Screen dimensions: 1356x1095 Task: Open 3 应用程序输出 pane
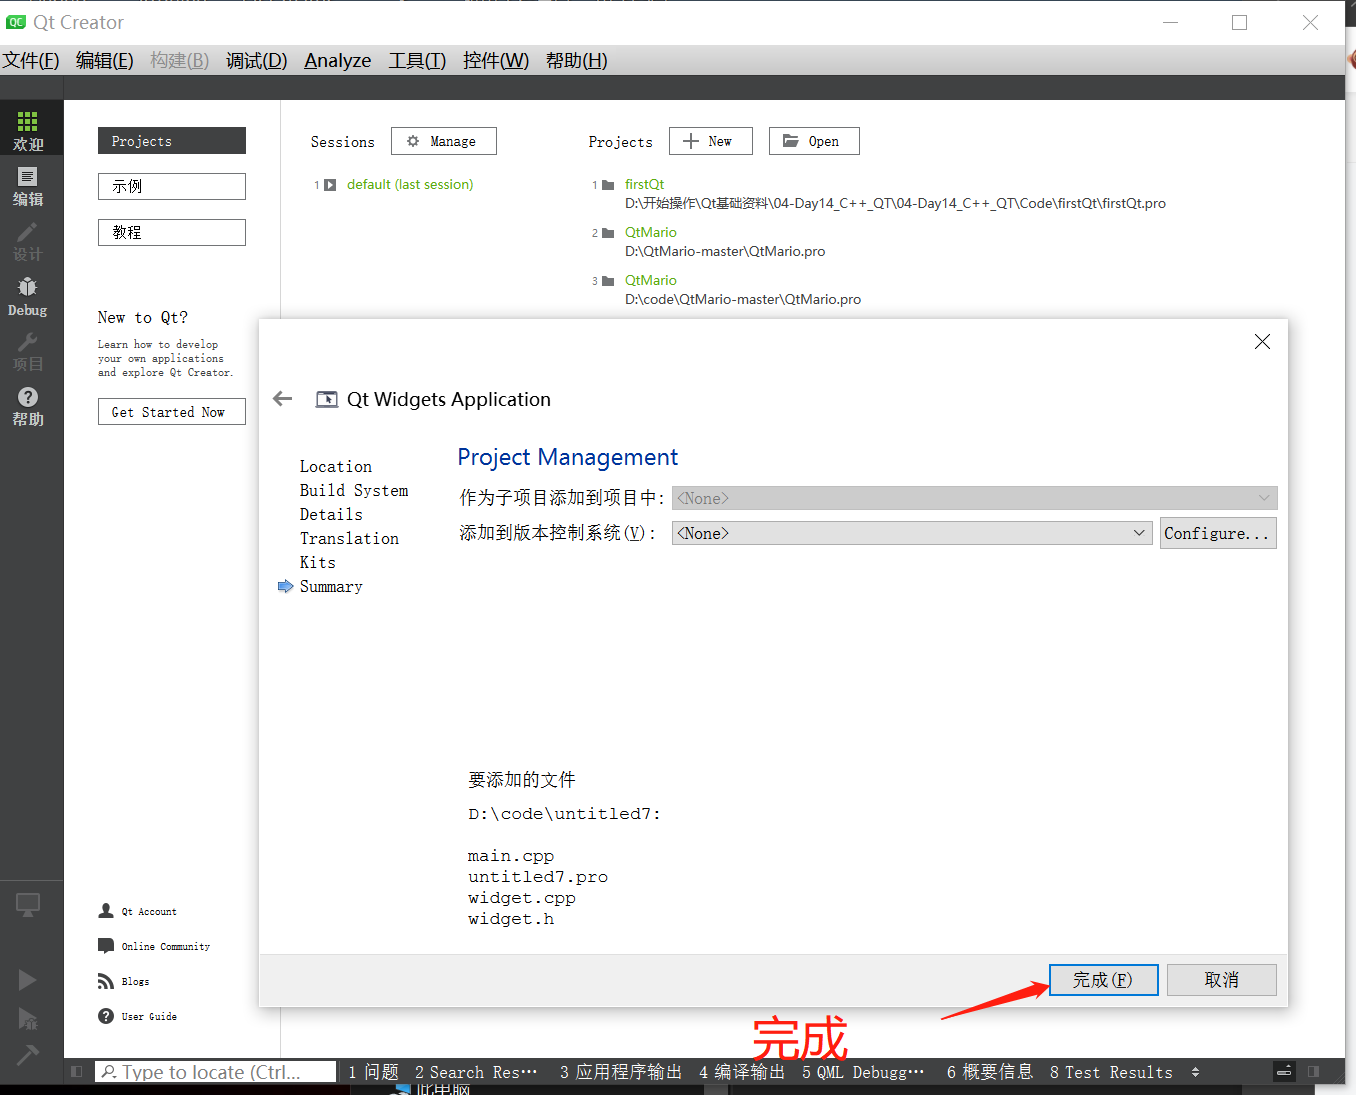pyautogui.click(x=620, y=1072)
